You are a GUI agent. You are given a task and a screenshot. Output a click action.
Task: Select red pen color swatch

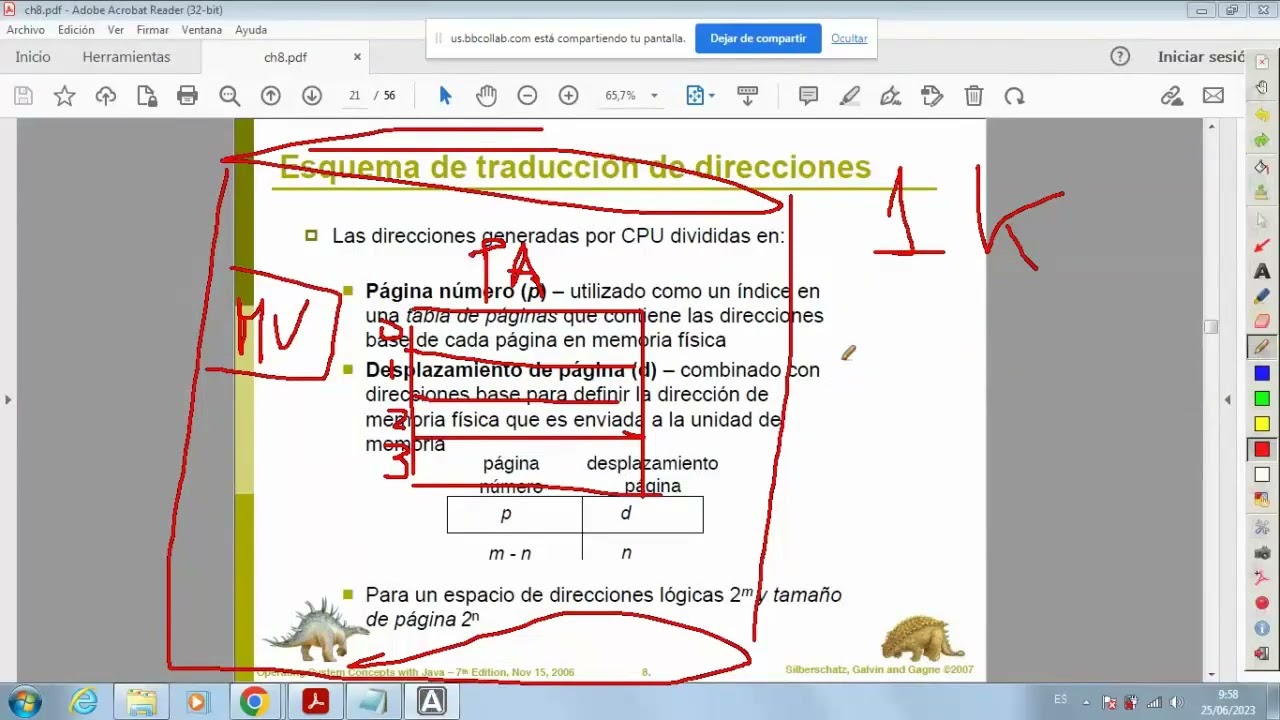[x=1262, y=450]
